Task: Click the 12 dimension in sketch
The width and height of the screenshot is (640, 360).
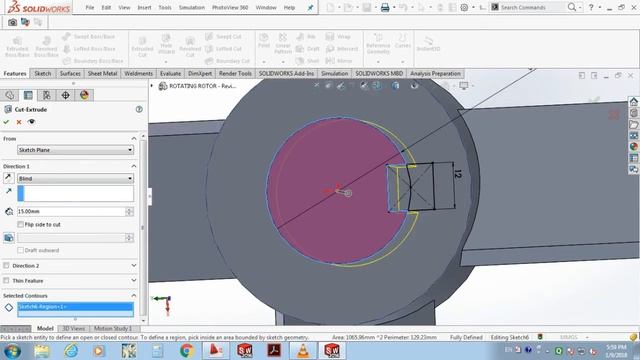Action: click(457, 174)
